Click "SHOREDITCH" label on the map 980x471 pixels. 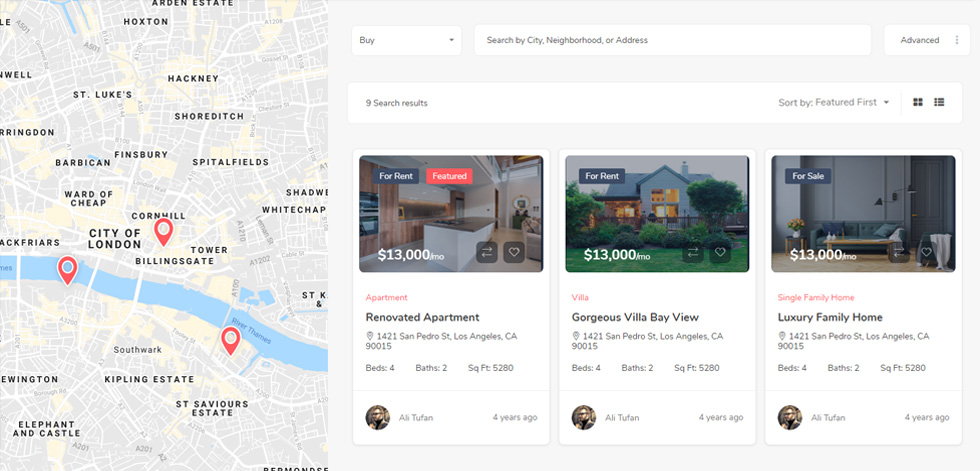point(209,116)
